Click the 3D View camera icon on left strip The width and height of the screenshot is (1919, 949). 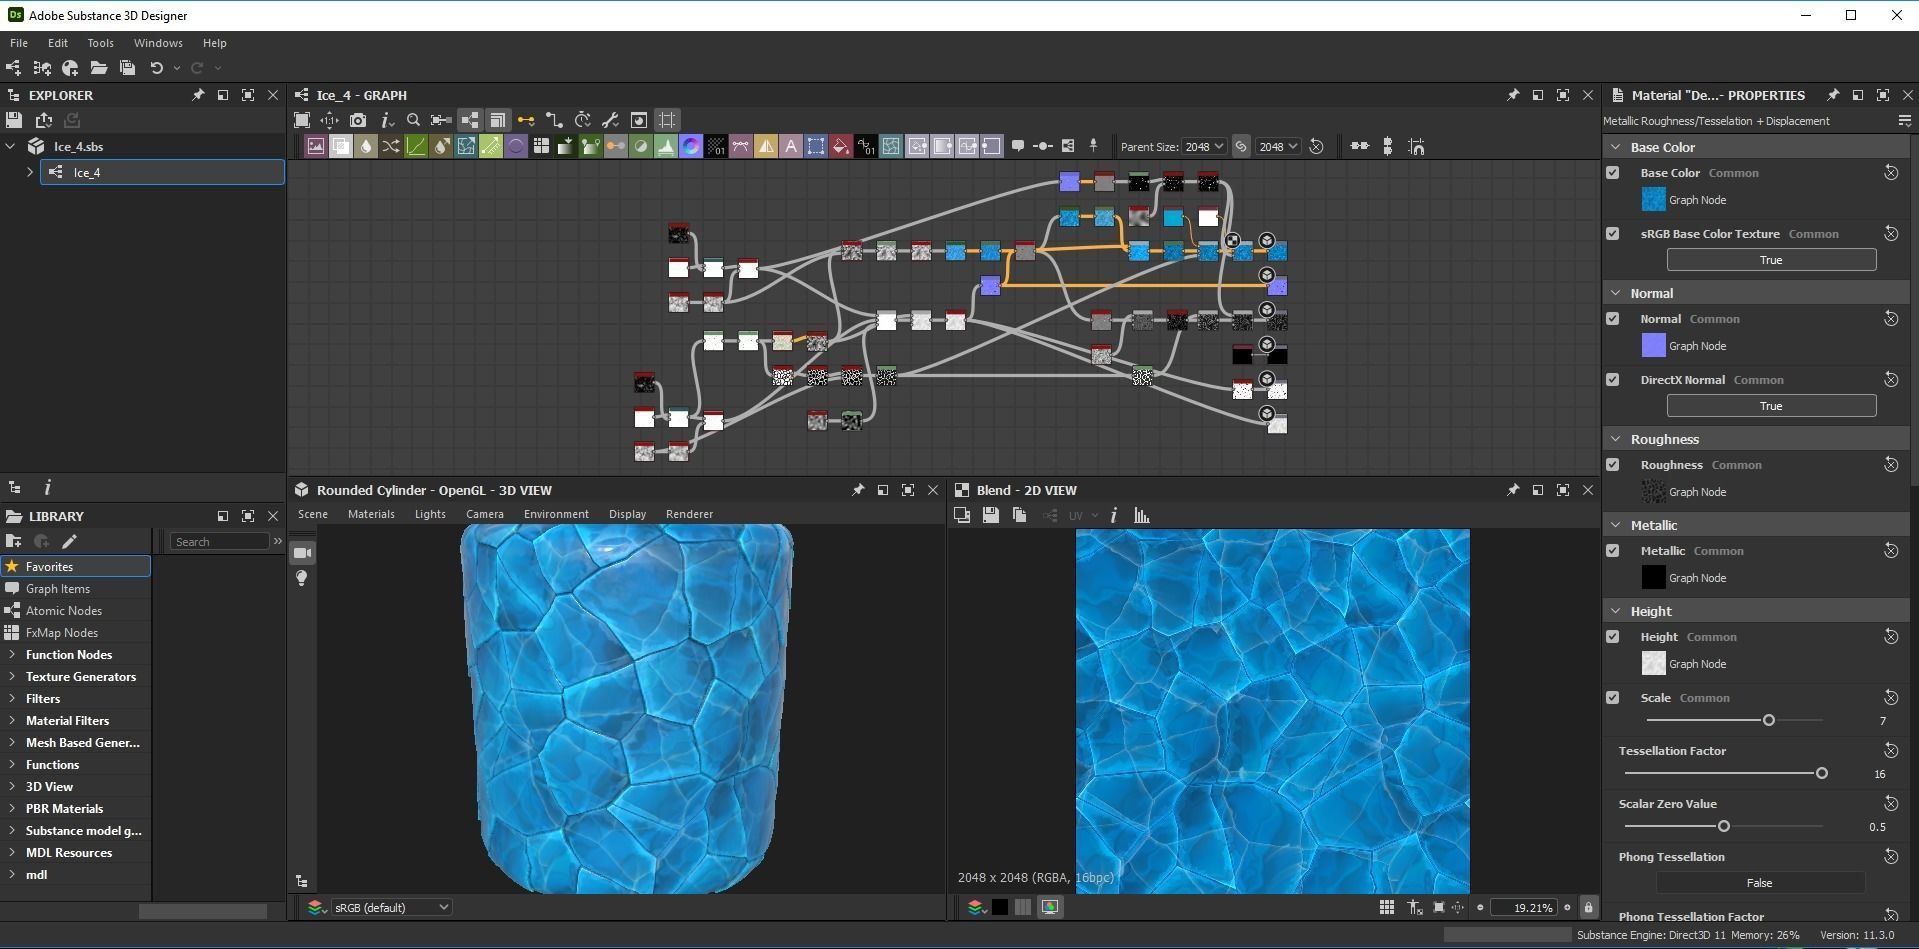coord(302,553)
